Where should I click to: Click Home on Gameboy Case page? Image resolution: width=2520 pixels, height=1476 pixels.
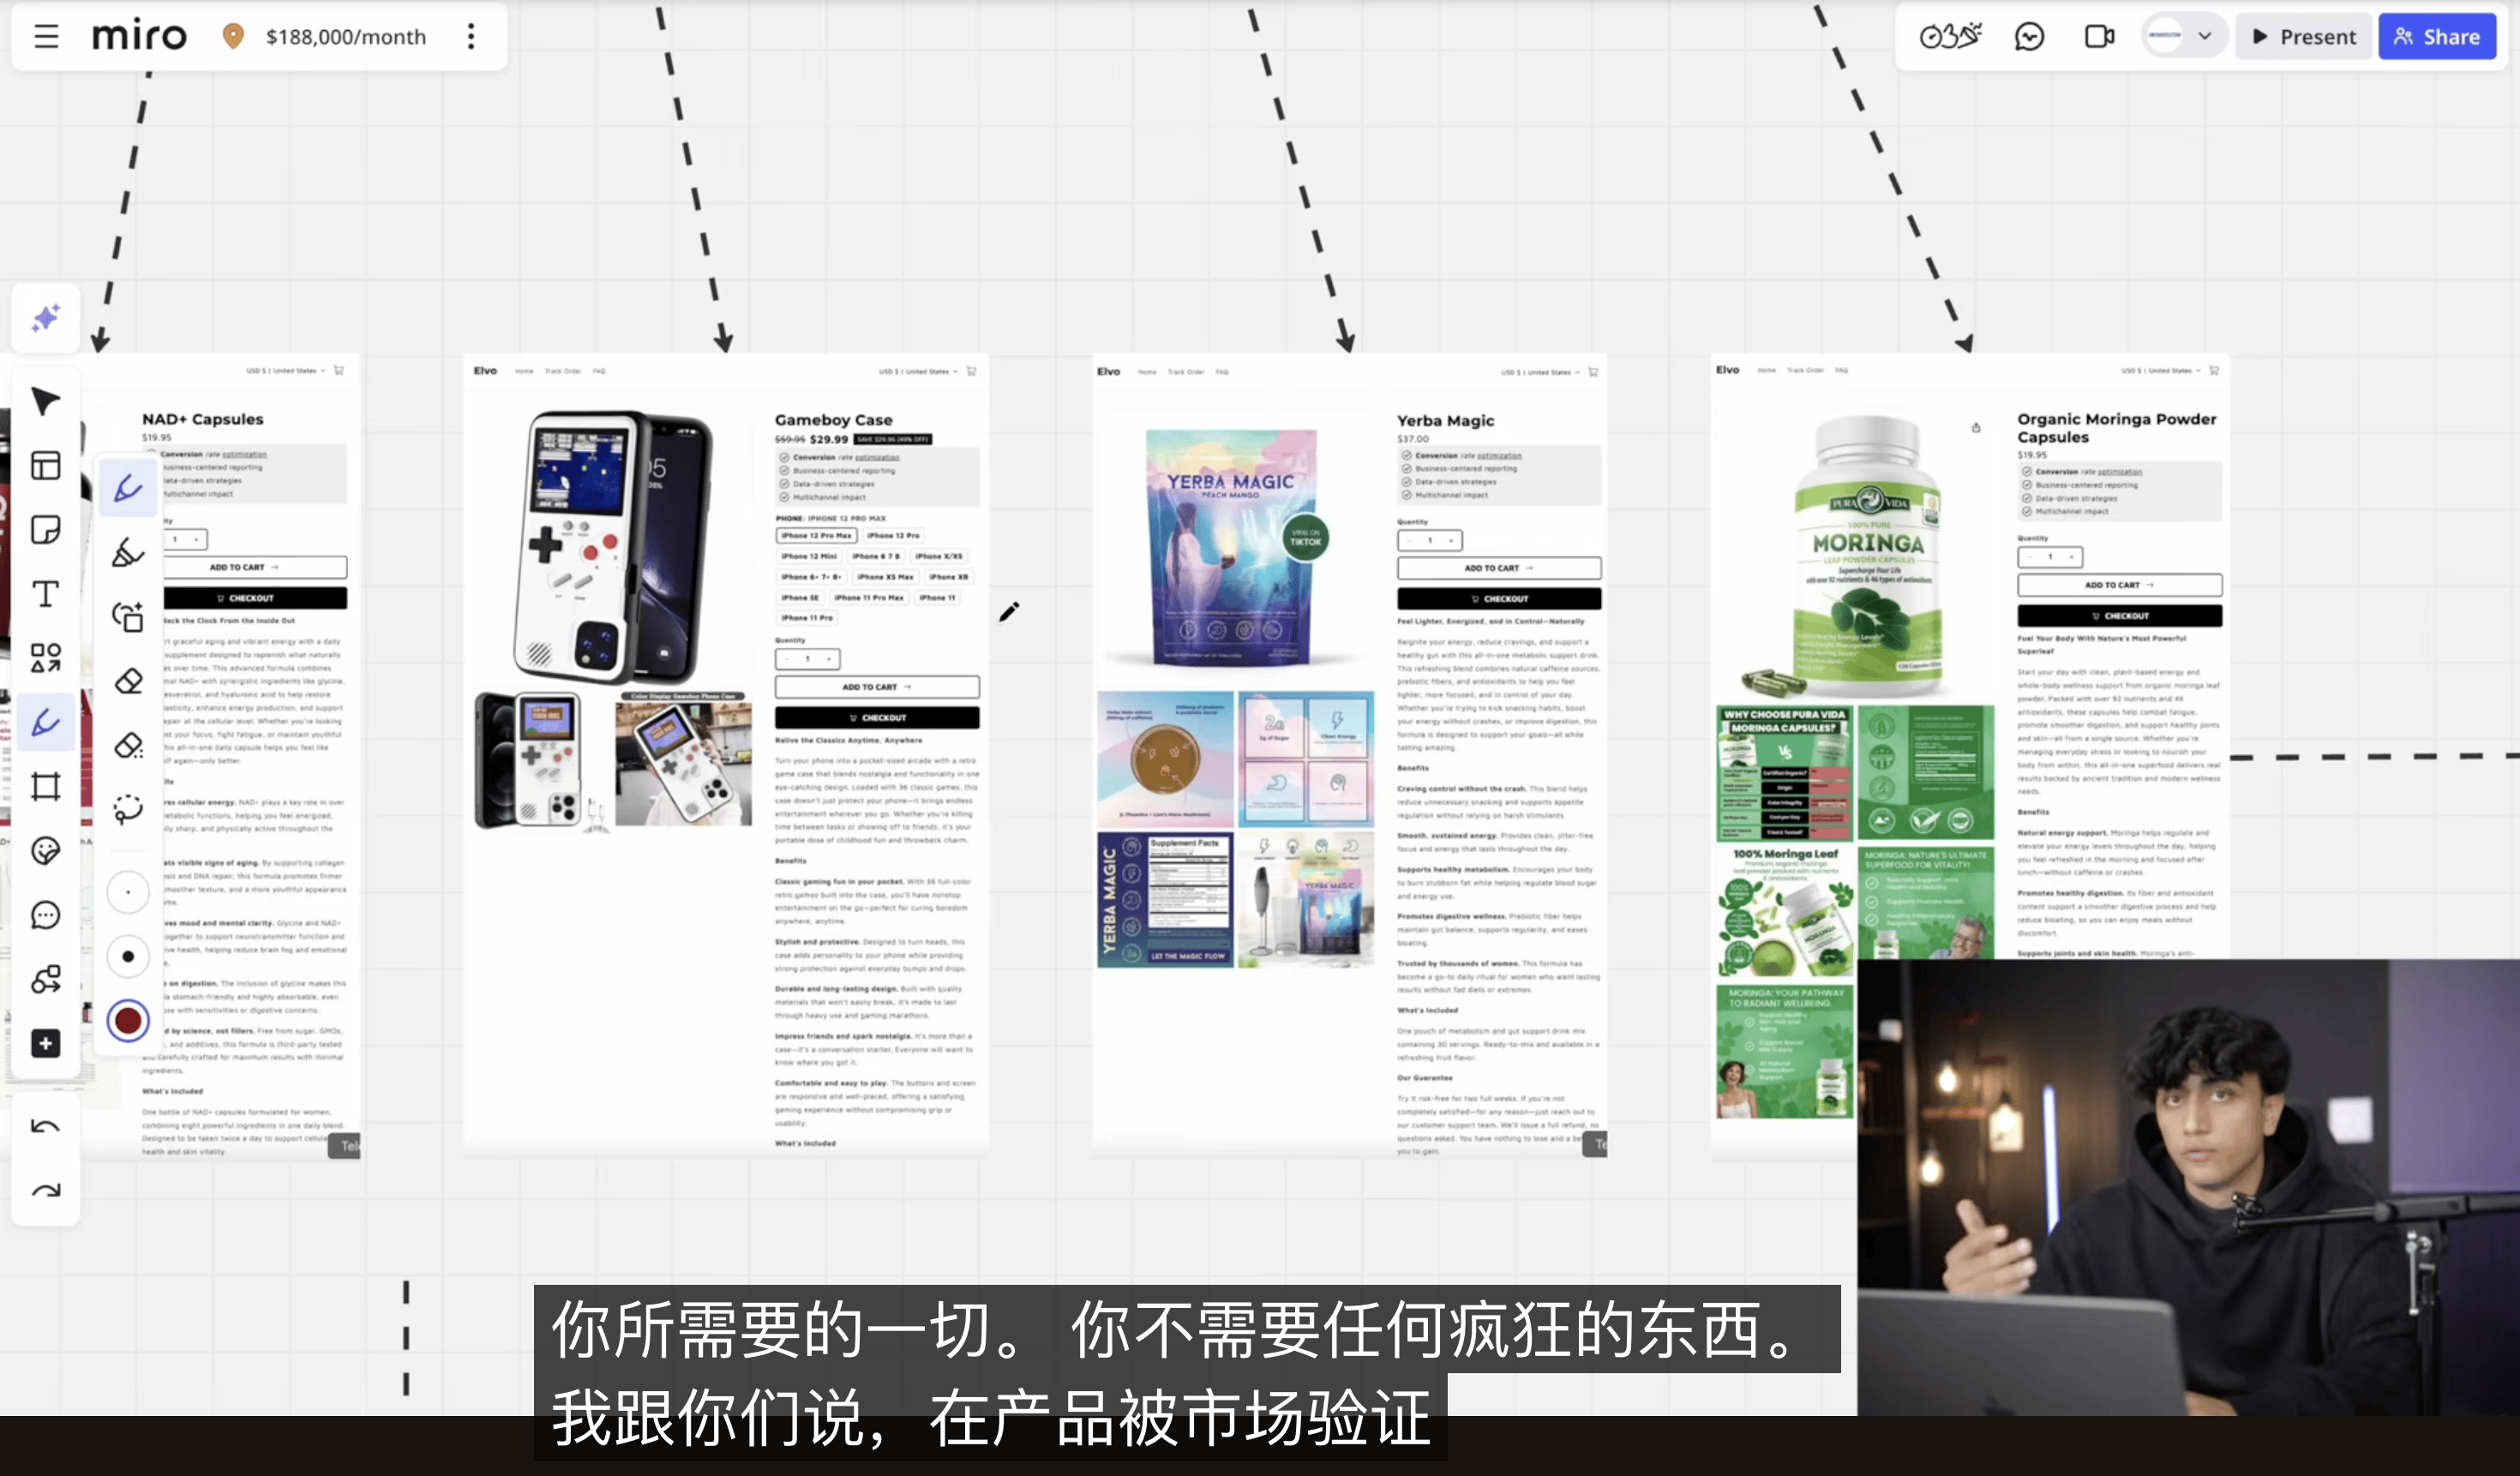(x=524, y=371)
